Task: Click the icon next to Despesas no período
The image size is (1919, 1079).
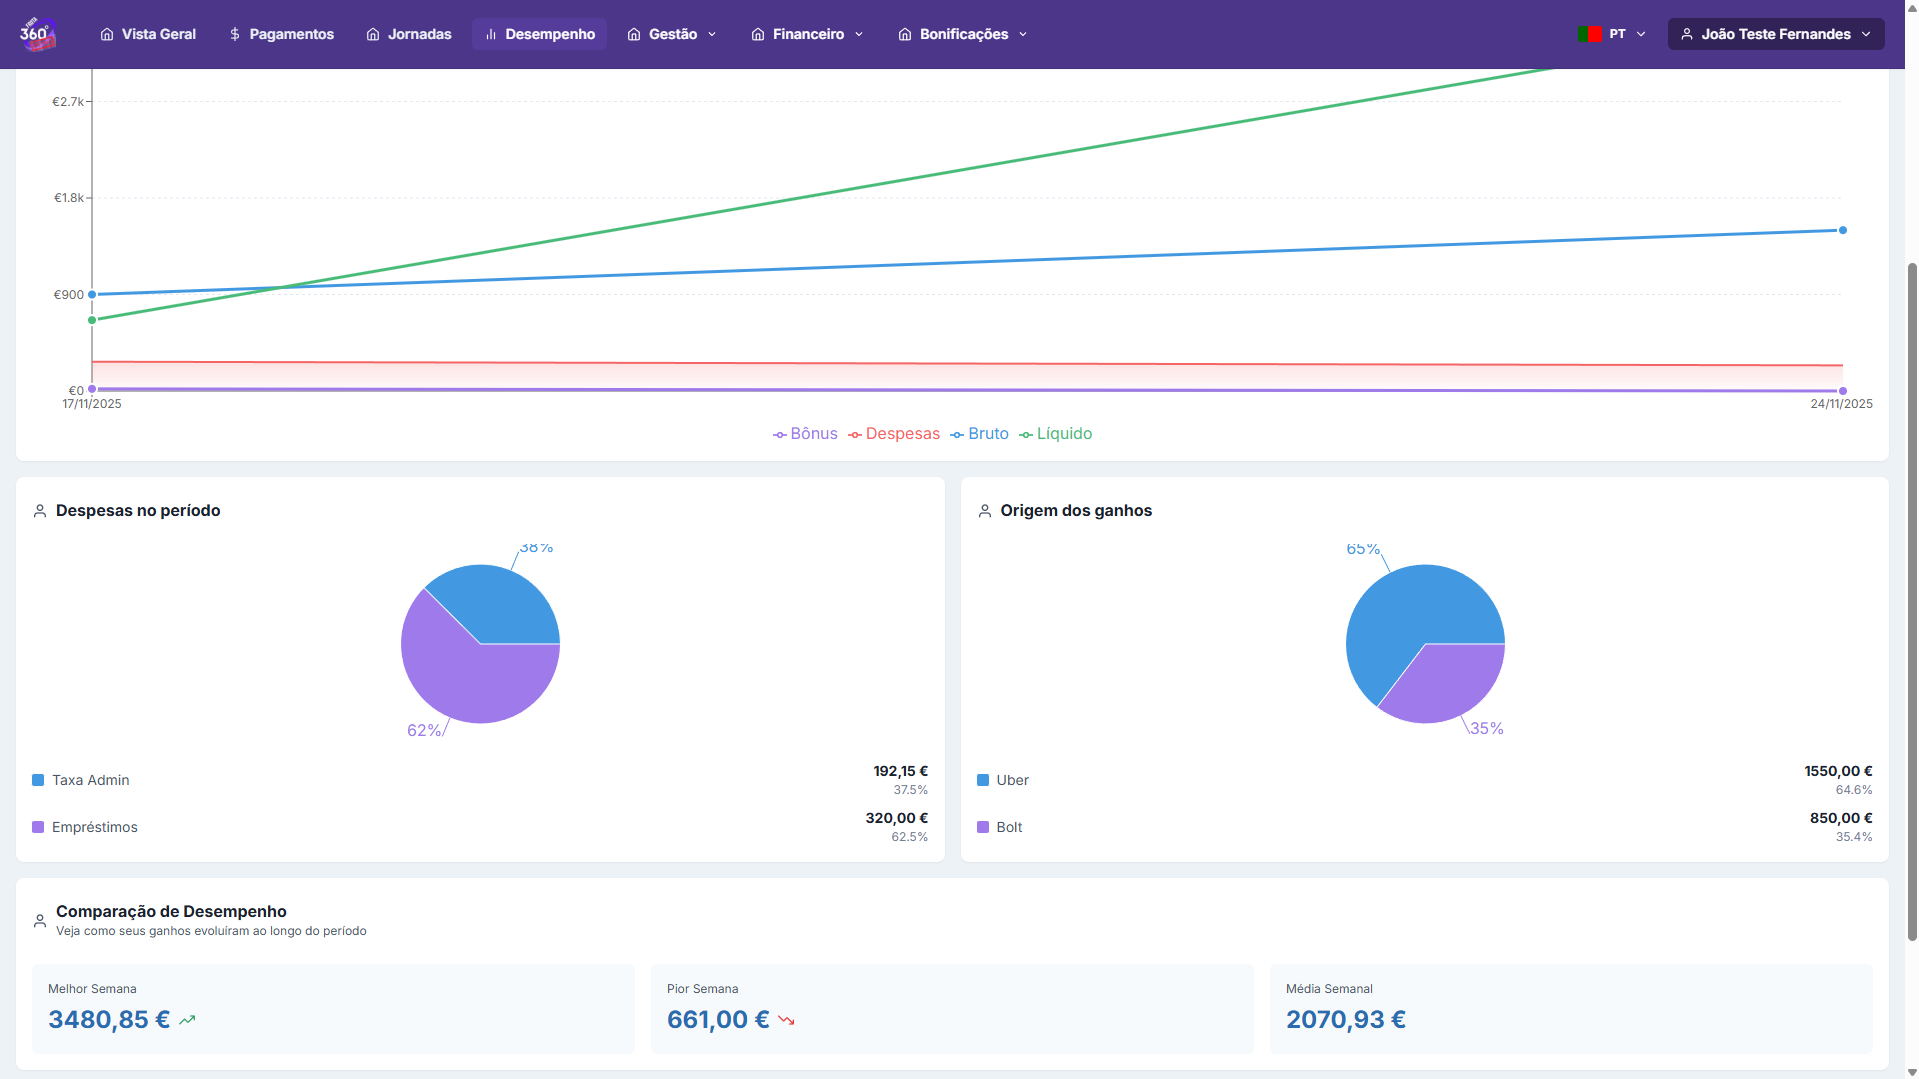Action: coord(40,511)
